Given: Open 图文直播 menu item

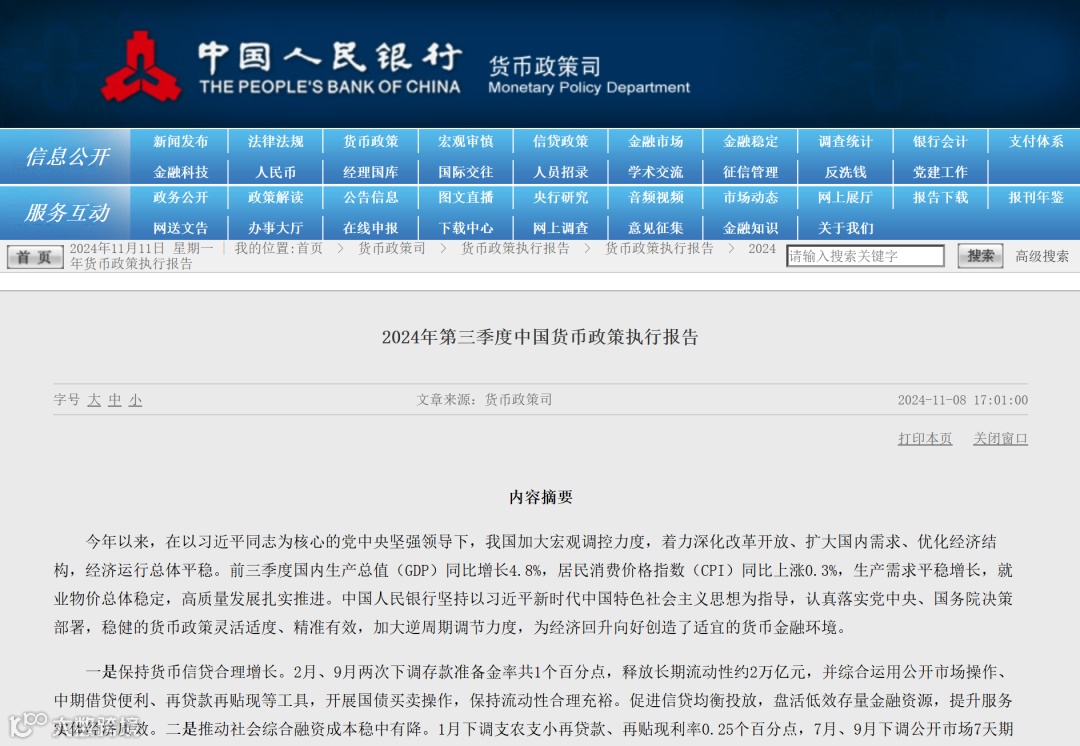Looking at the screenshot, I should click(x=466, y=197).
